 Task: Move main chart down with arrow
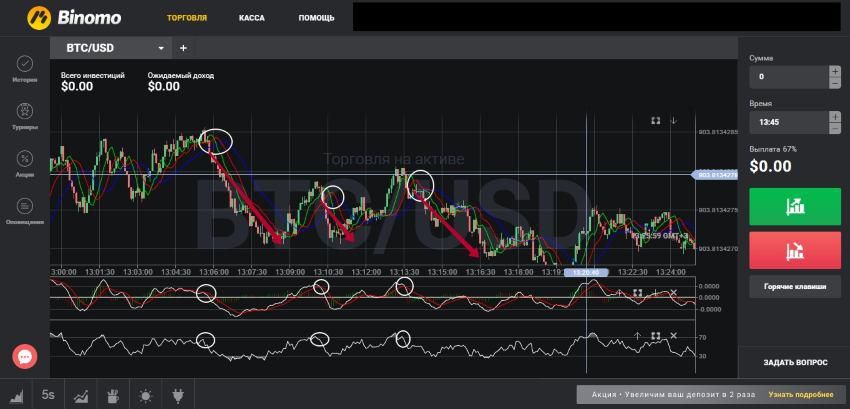click(x=673, y=120)
